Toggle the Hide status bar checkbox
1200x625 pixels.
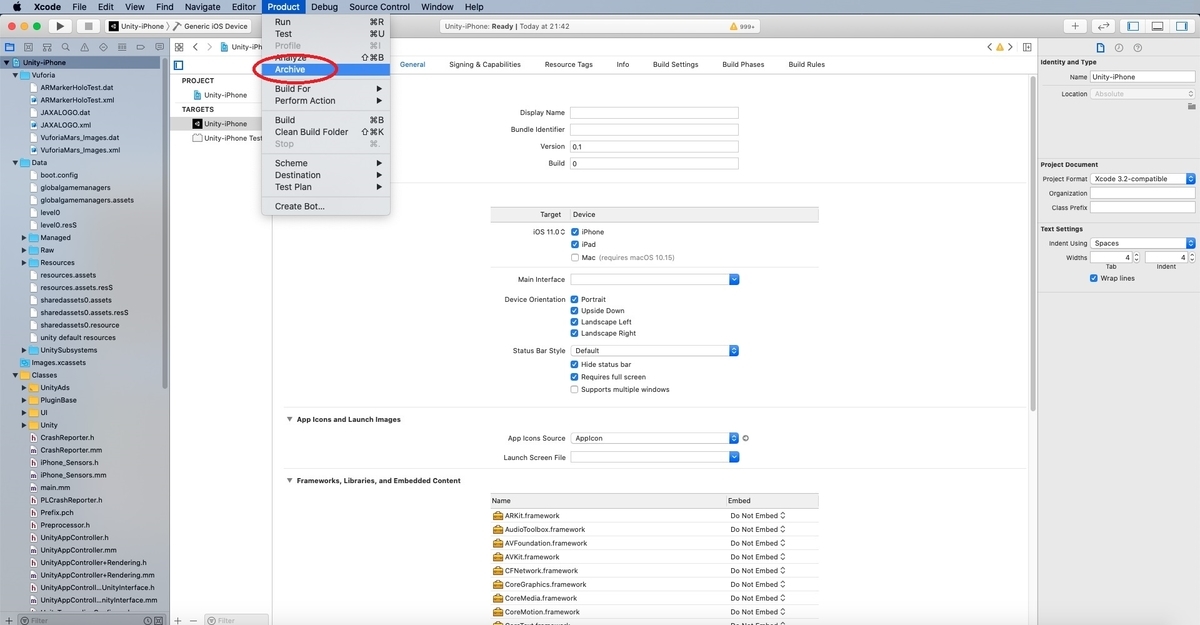(575, 364)
